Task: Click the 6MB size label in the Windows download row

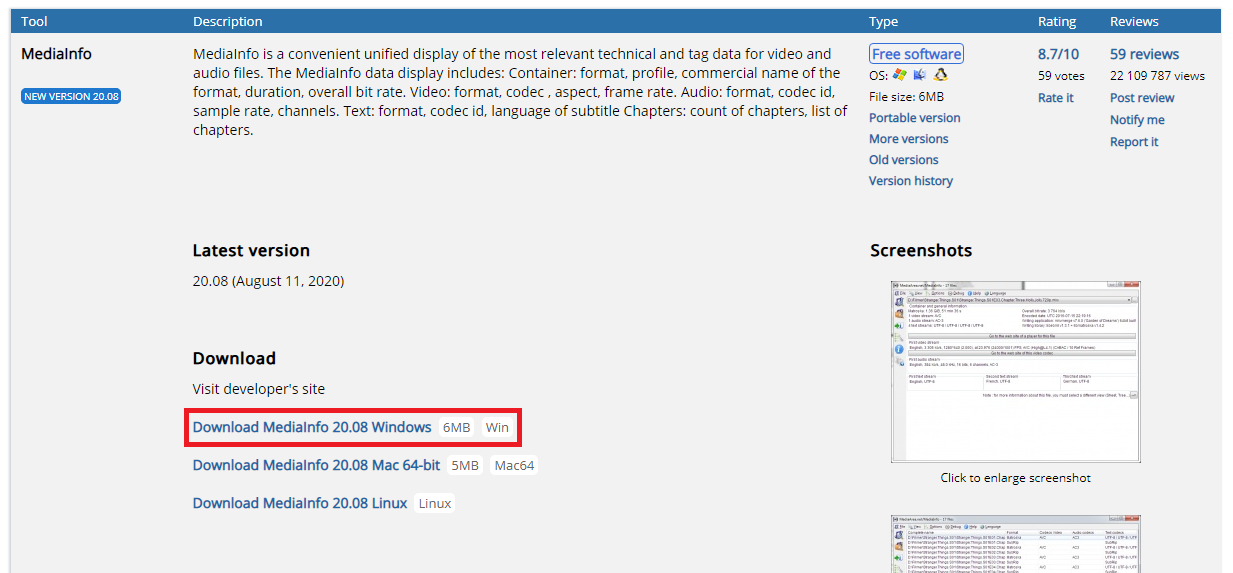Action: 456,427
